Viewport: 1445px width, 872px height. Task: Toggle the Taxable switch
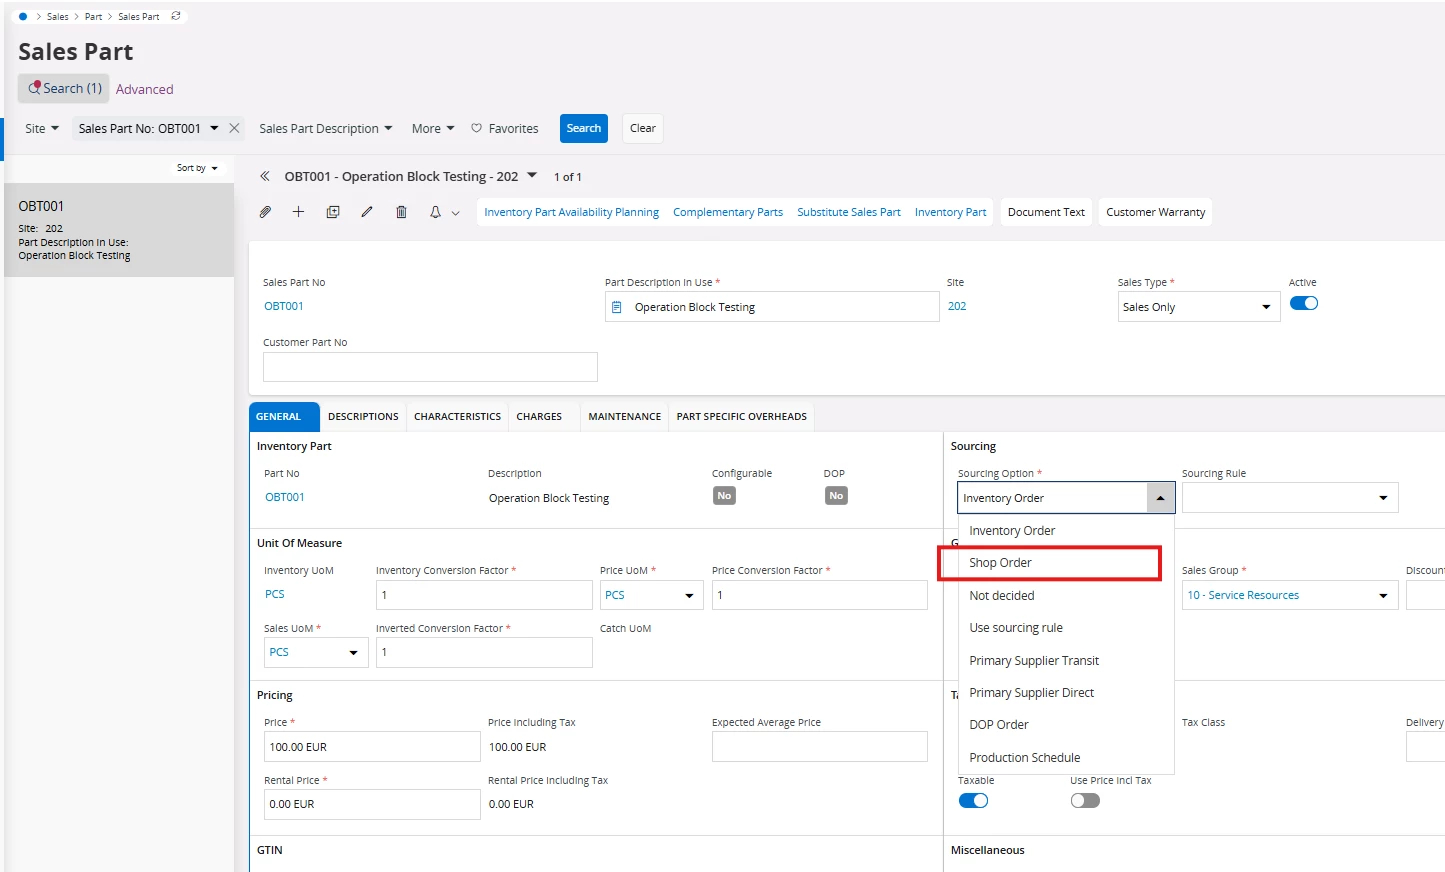point(973,800)
